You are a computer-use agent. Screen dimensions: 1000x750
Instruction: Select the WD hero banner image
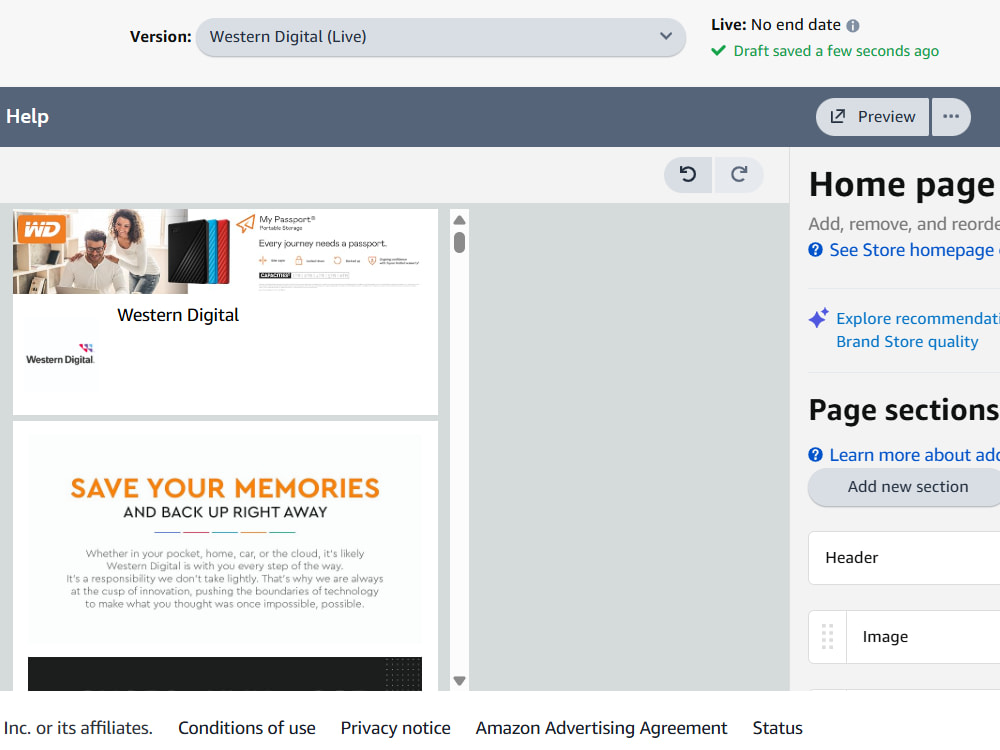225,251
